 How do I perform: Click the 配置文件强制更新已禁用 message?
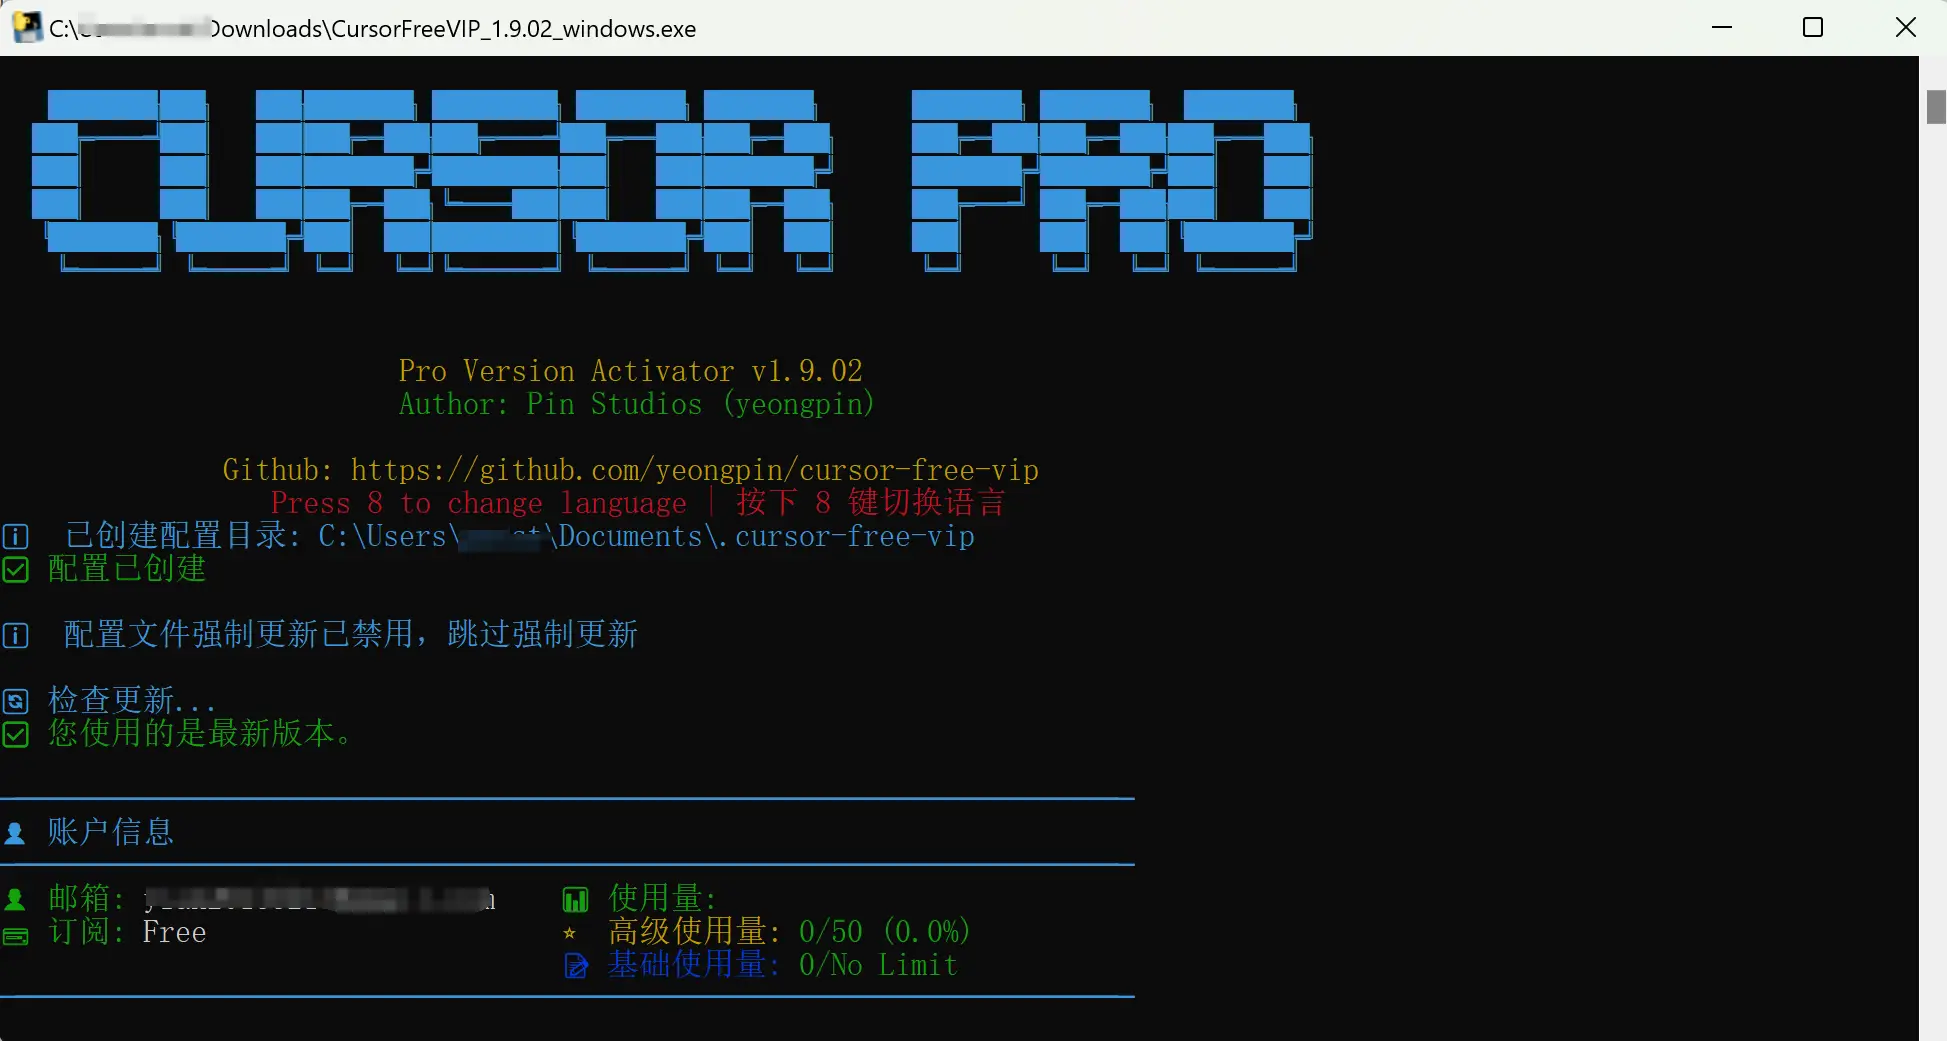tap(351, 635)
